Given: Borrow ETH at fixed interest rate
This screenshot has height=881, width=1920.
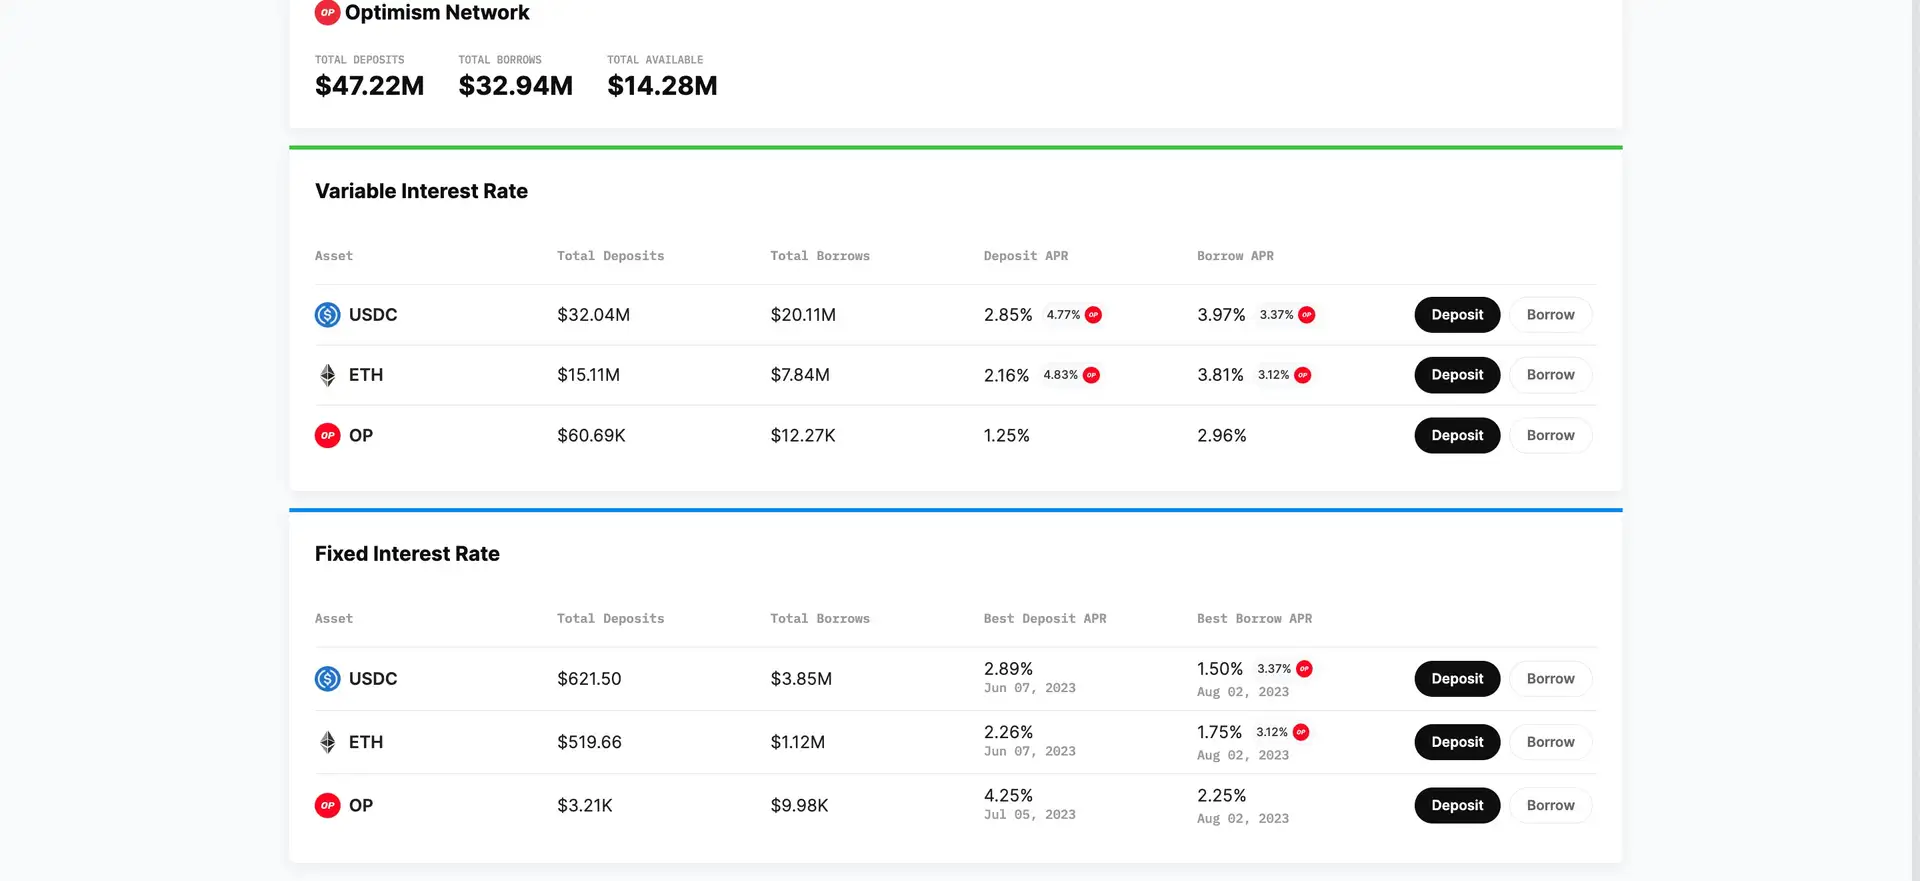Looking at the screenshot, I should (1550, 742).
